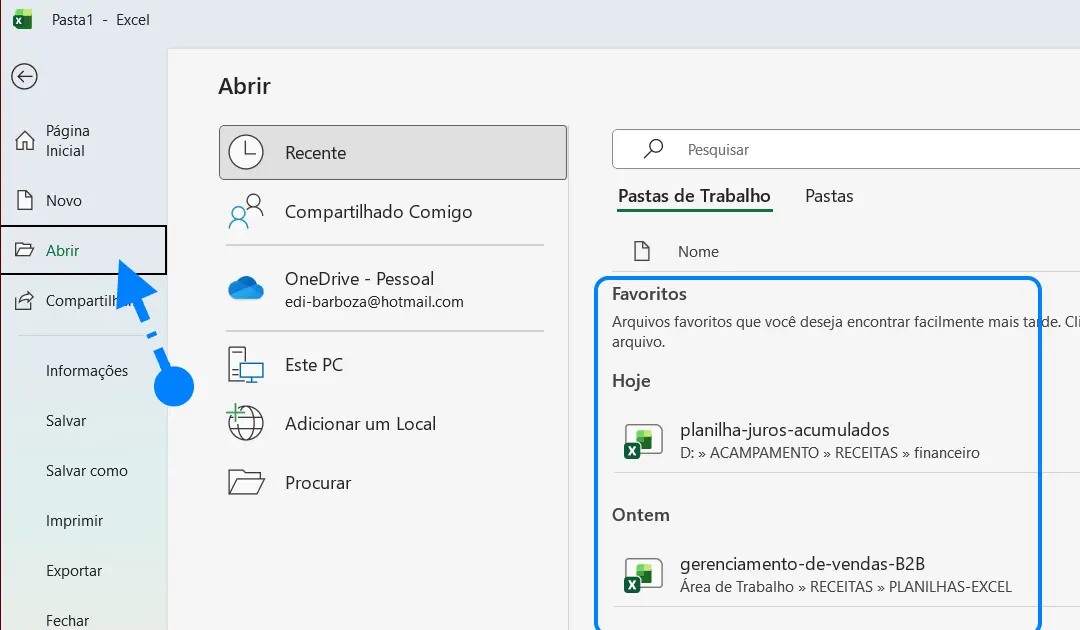The image size is (1080, 630).
Task: Click the Excel icon next to planilha-juros-acumulados
Action: 641,440
